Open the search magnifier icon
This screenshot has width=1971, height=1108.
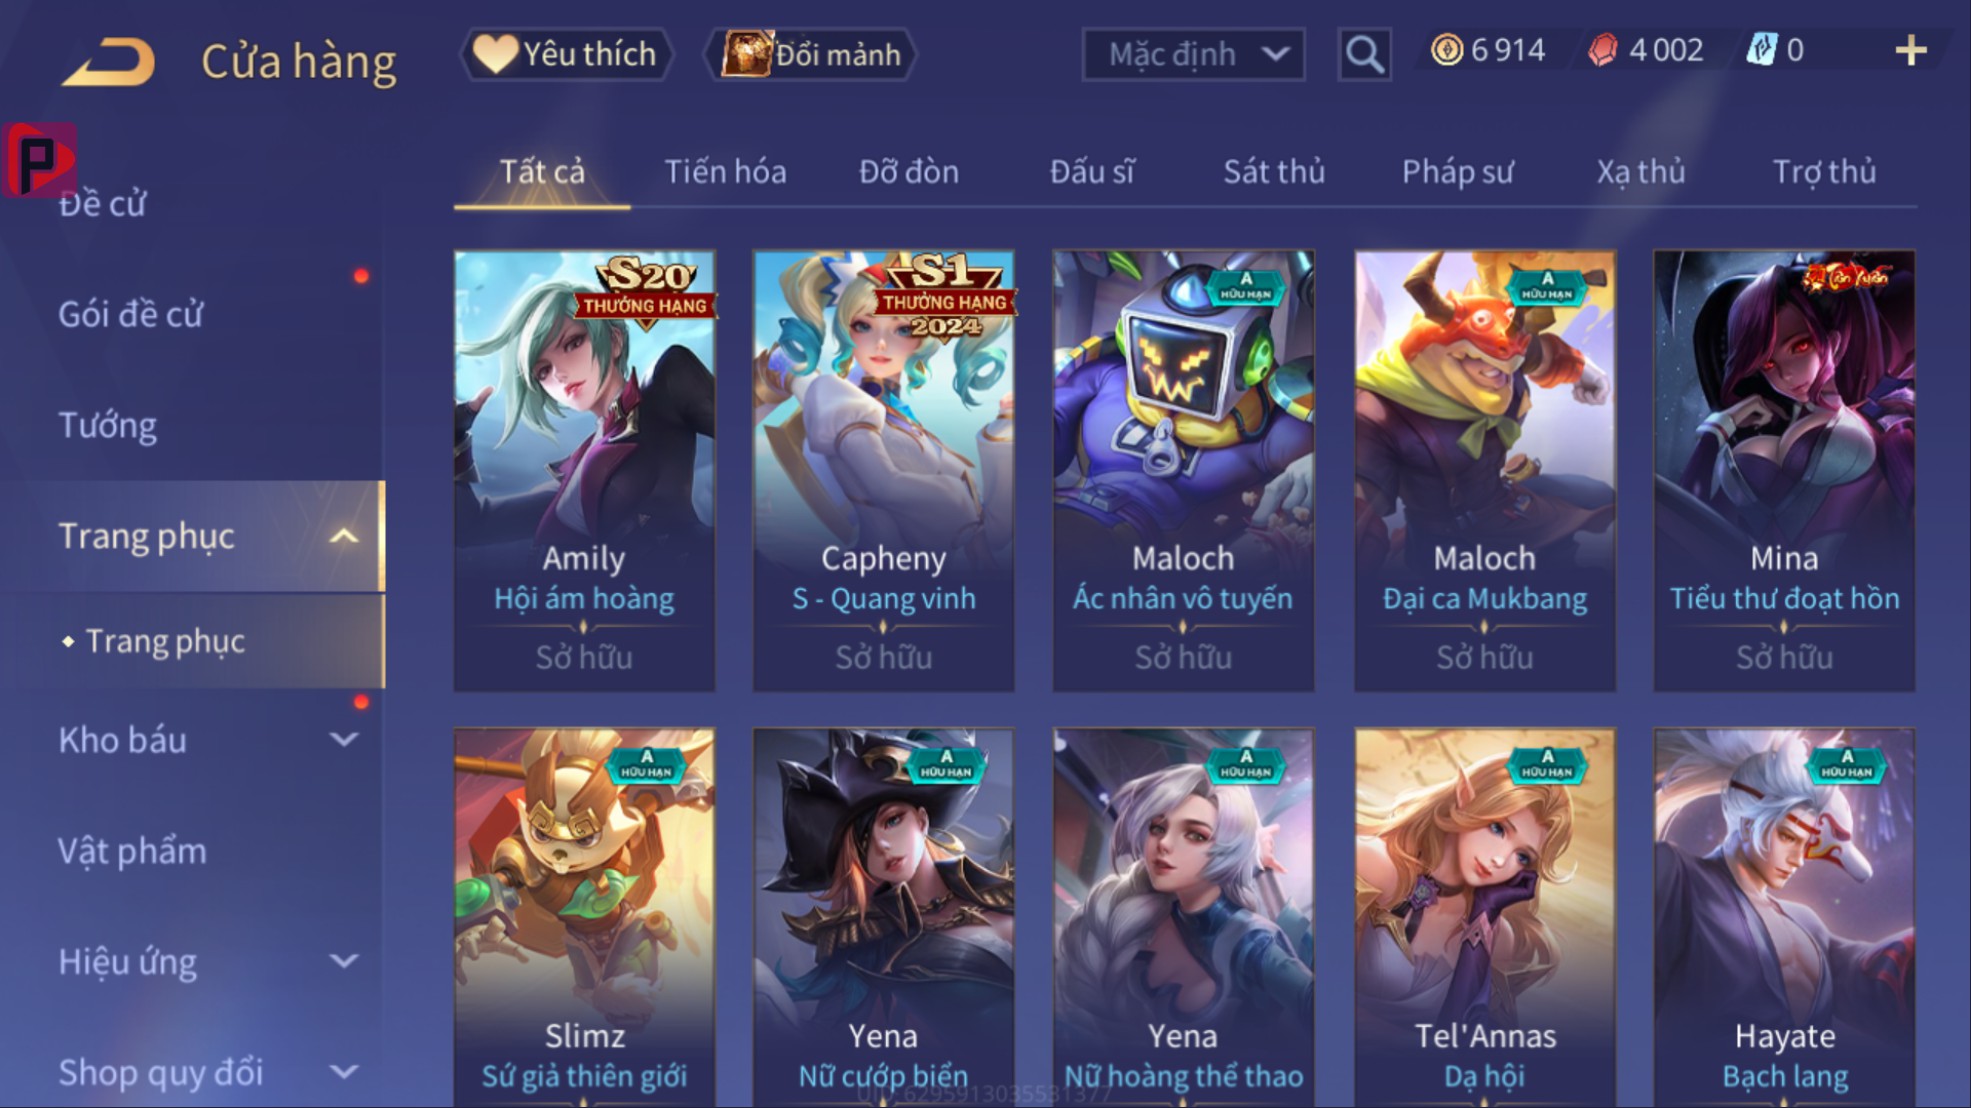1364,53
